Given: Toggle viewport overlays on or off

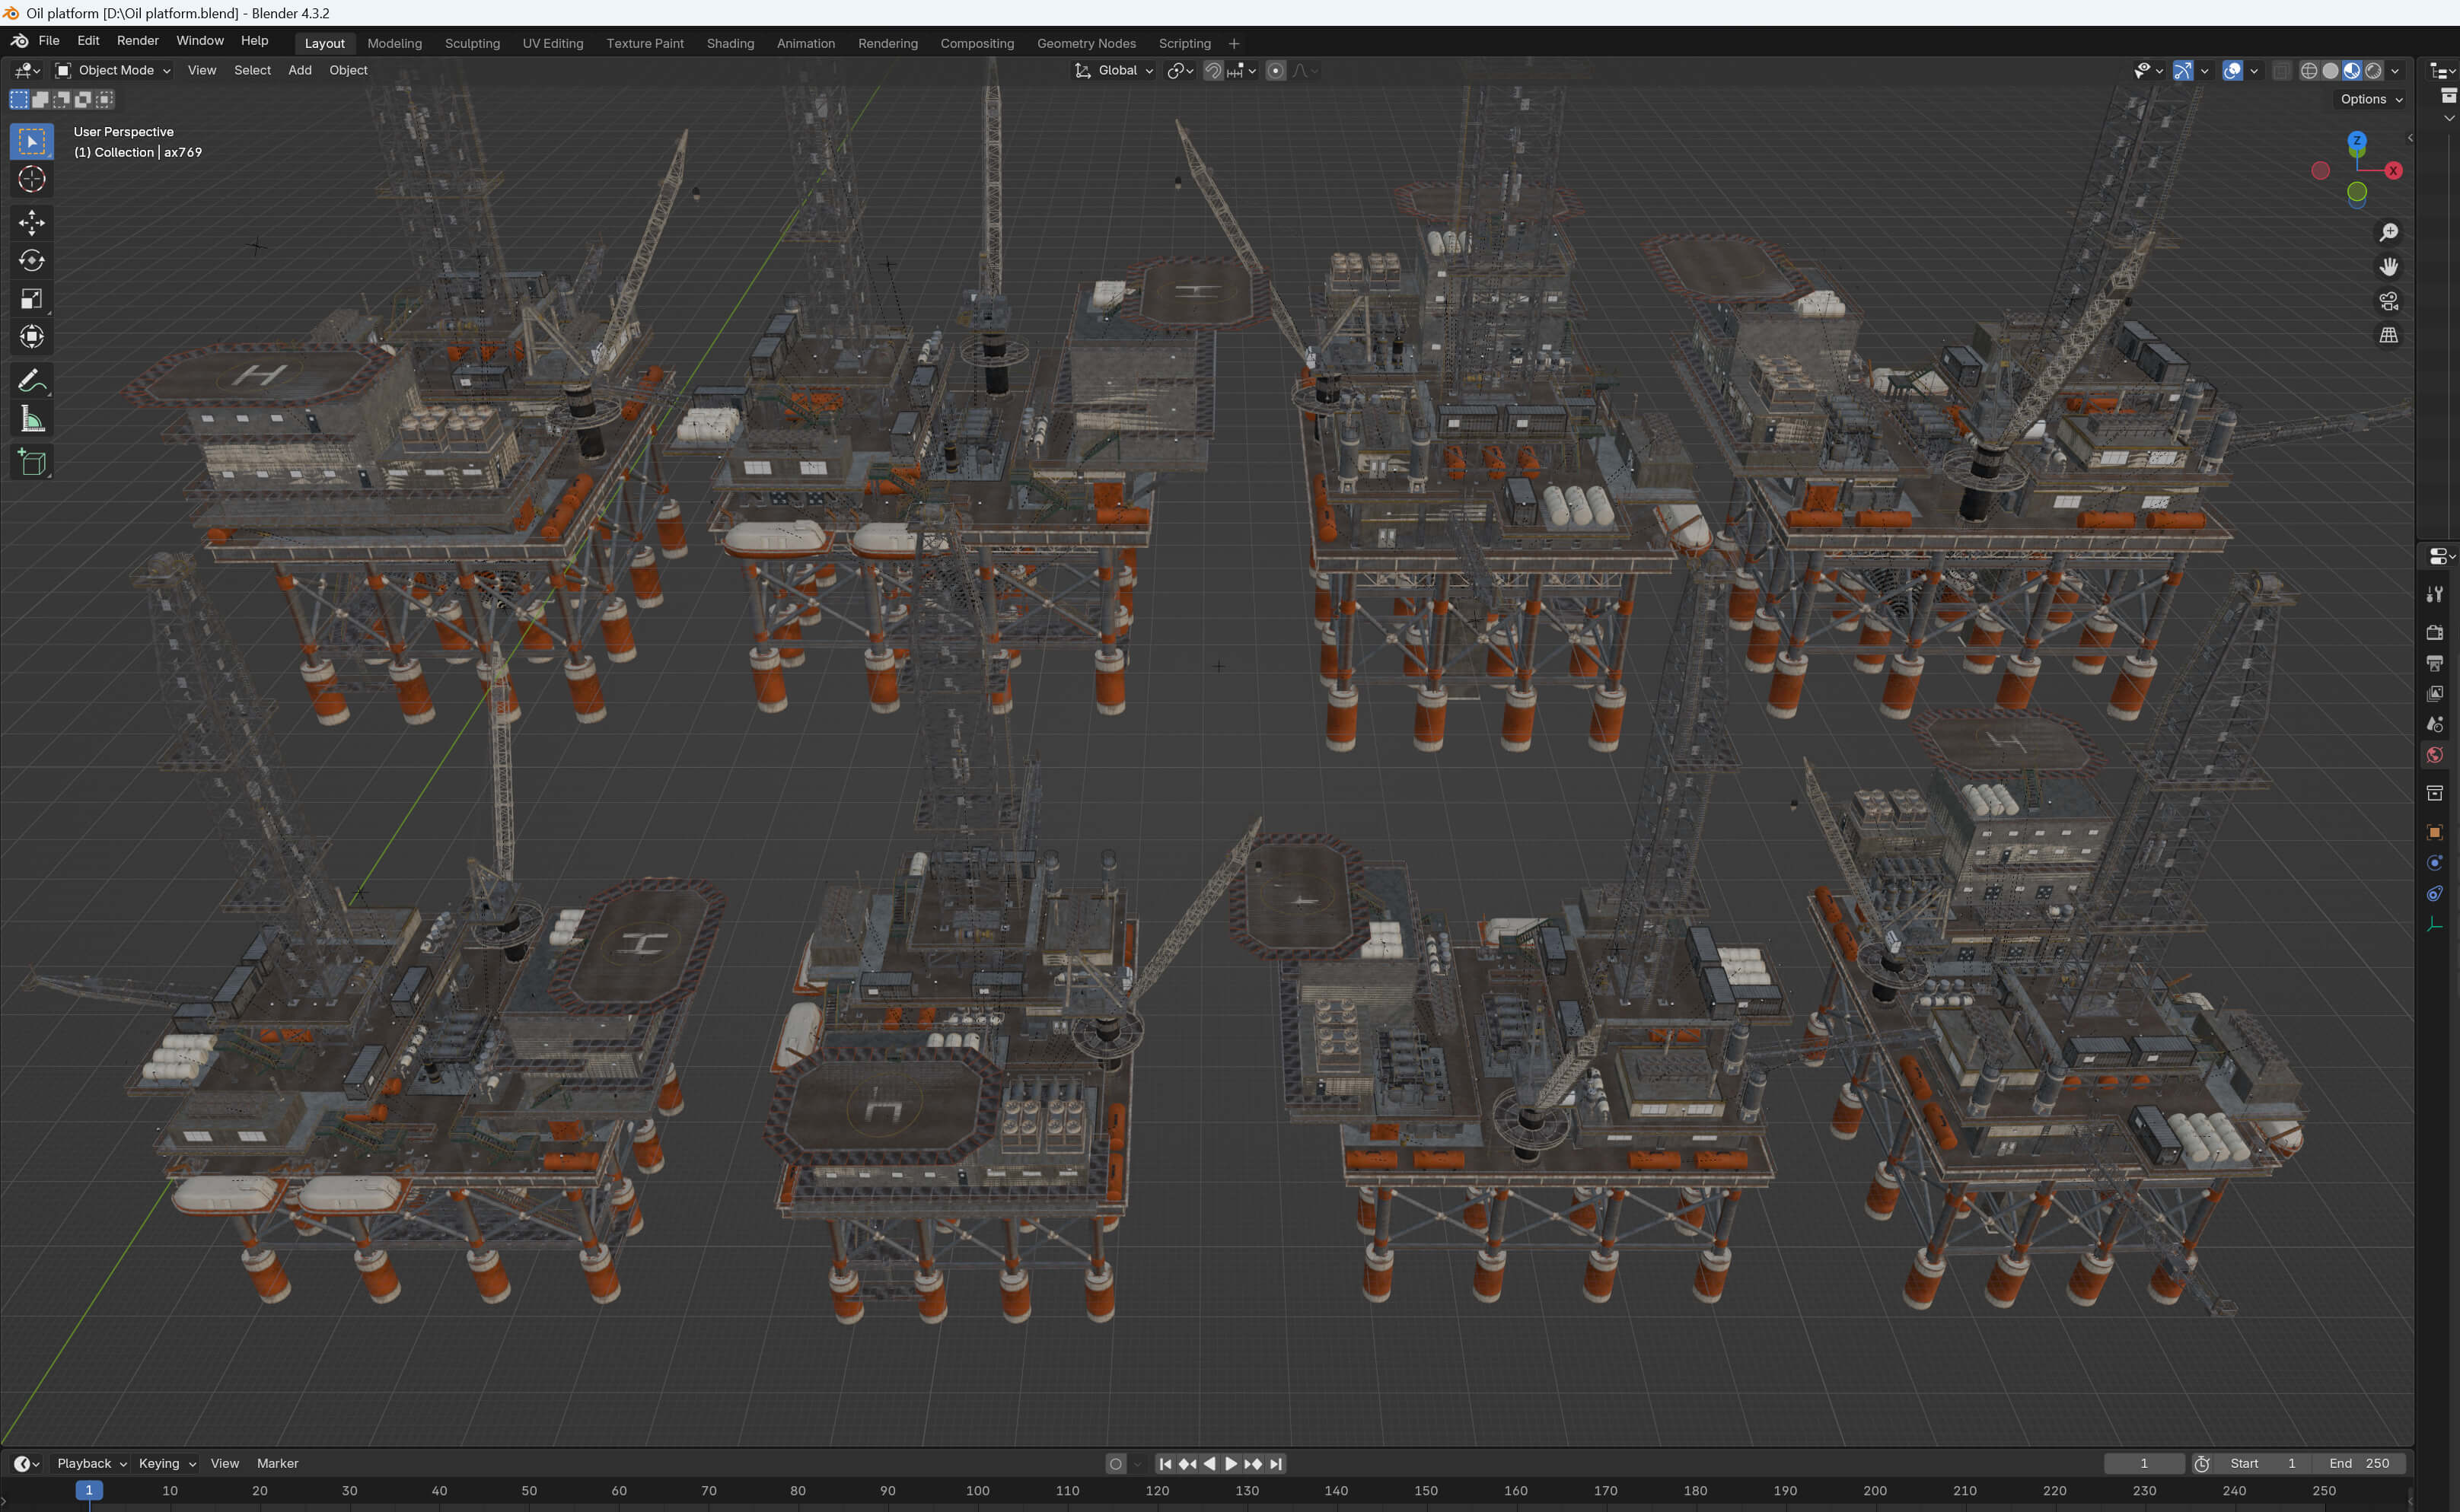Looking at the screenshot, I should [x=2232, y=70].
